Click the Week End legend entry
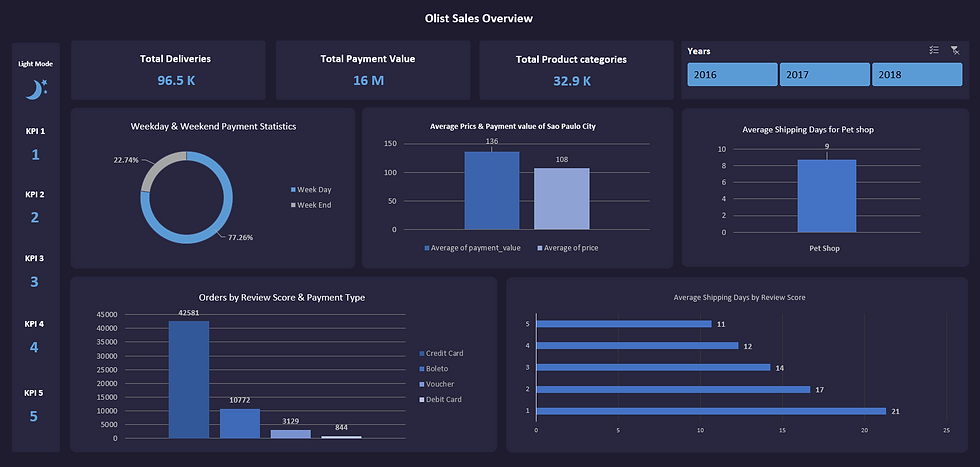This screenshot has width=980, height=467. (311, 205)
